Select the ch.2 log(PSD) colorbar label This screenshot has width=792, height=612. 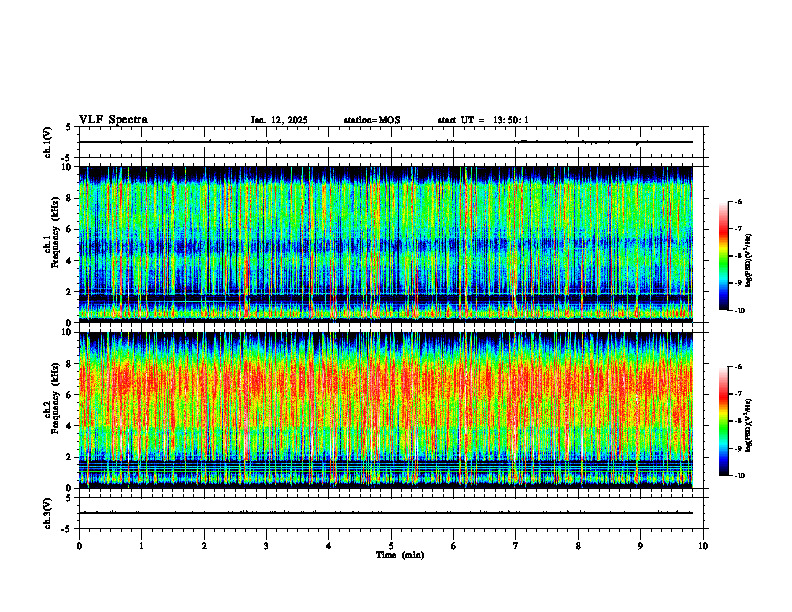749,425
